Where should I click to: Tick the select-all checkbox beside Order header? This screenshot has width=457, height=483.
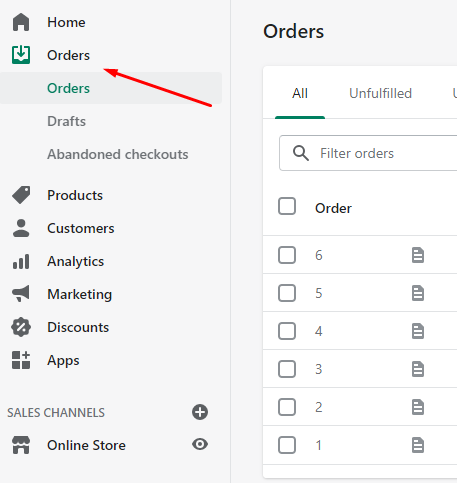[x=287, y=206]
